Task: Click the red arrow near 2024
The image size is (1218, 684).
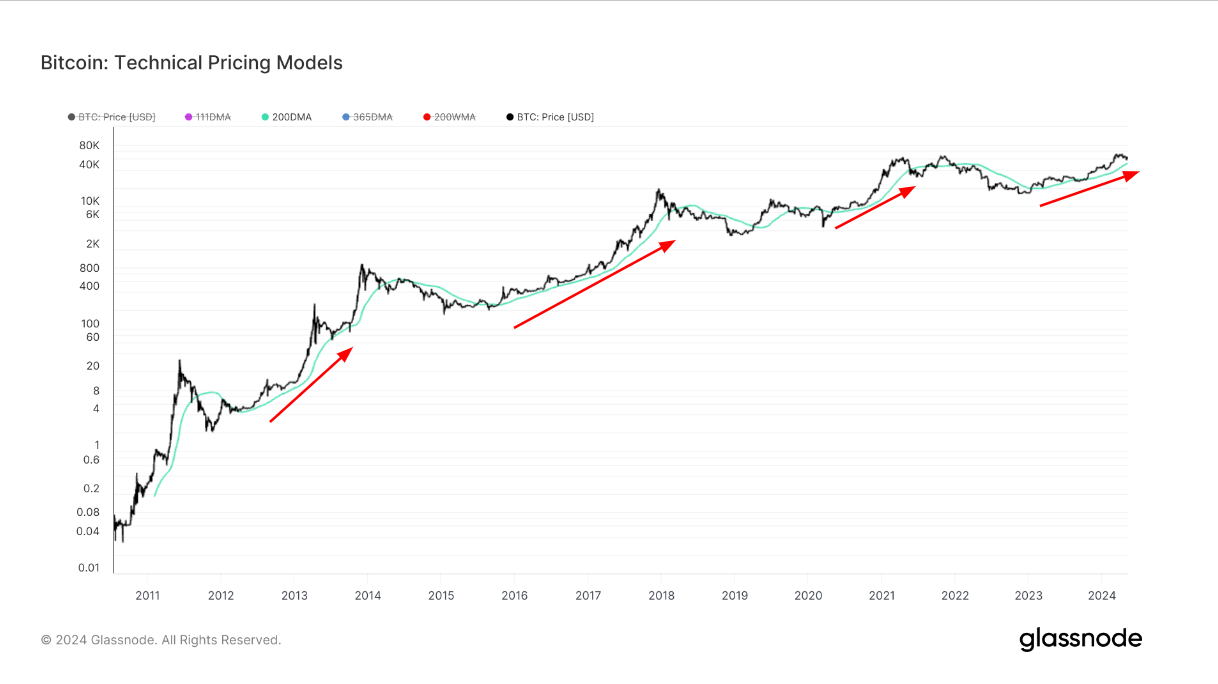Action: coord(1089,189)
